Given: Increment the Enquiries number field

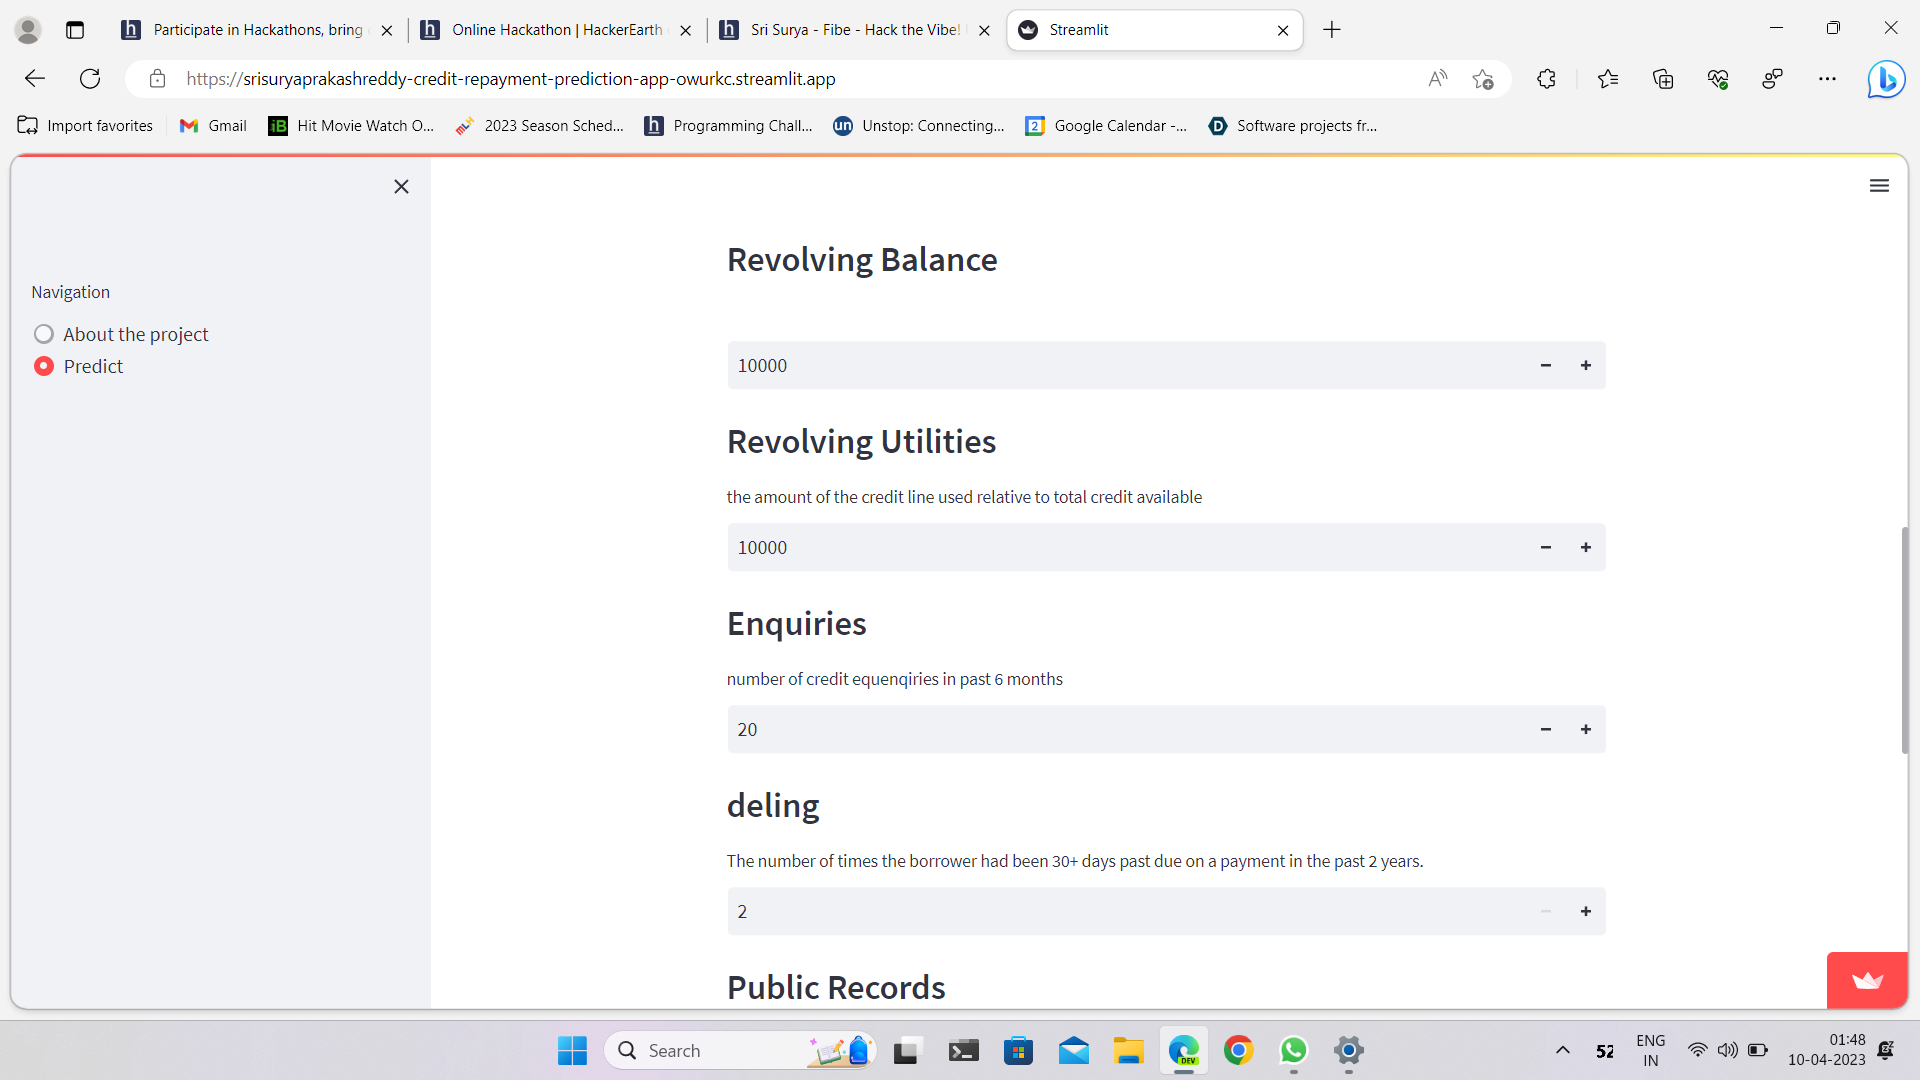Looking at the screenshot, I should pos(1585,730).
